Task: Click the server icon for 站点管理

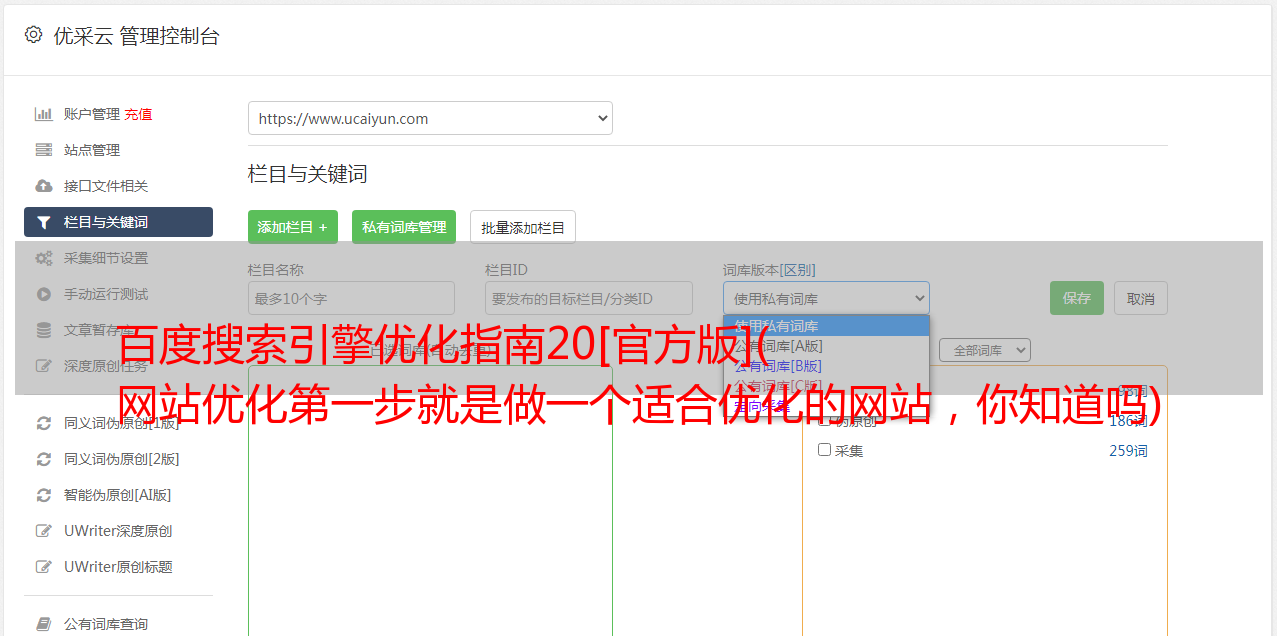Action: click(43, 150)
